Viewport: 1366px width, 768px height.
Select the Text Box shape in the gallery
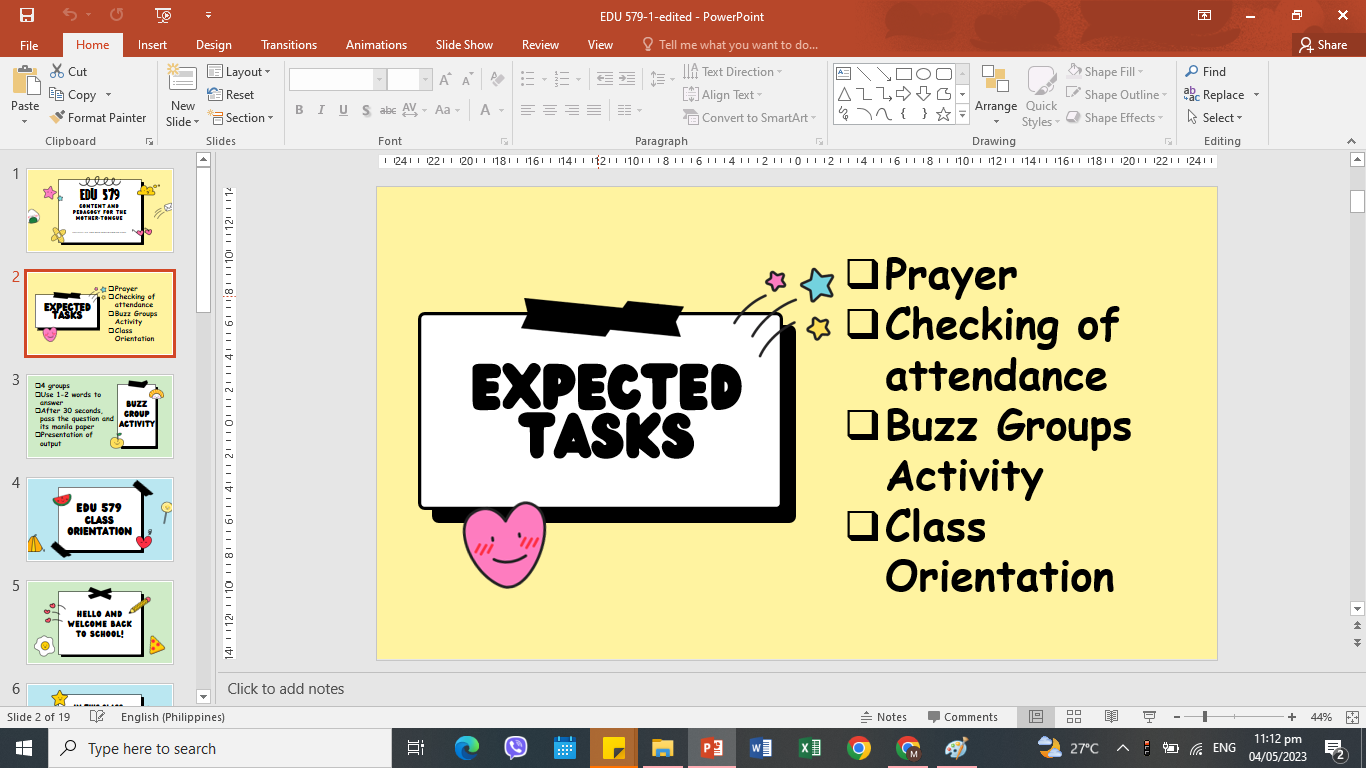(843, 74)
